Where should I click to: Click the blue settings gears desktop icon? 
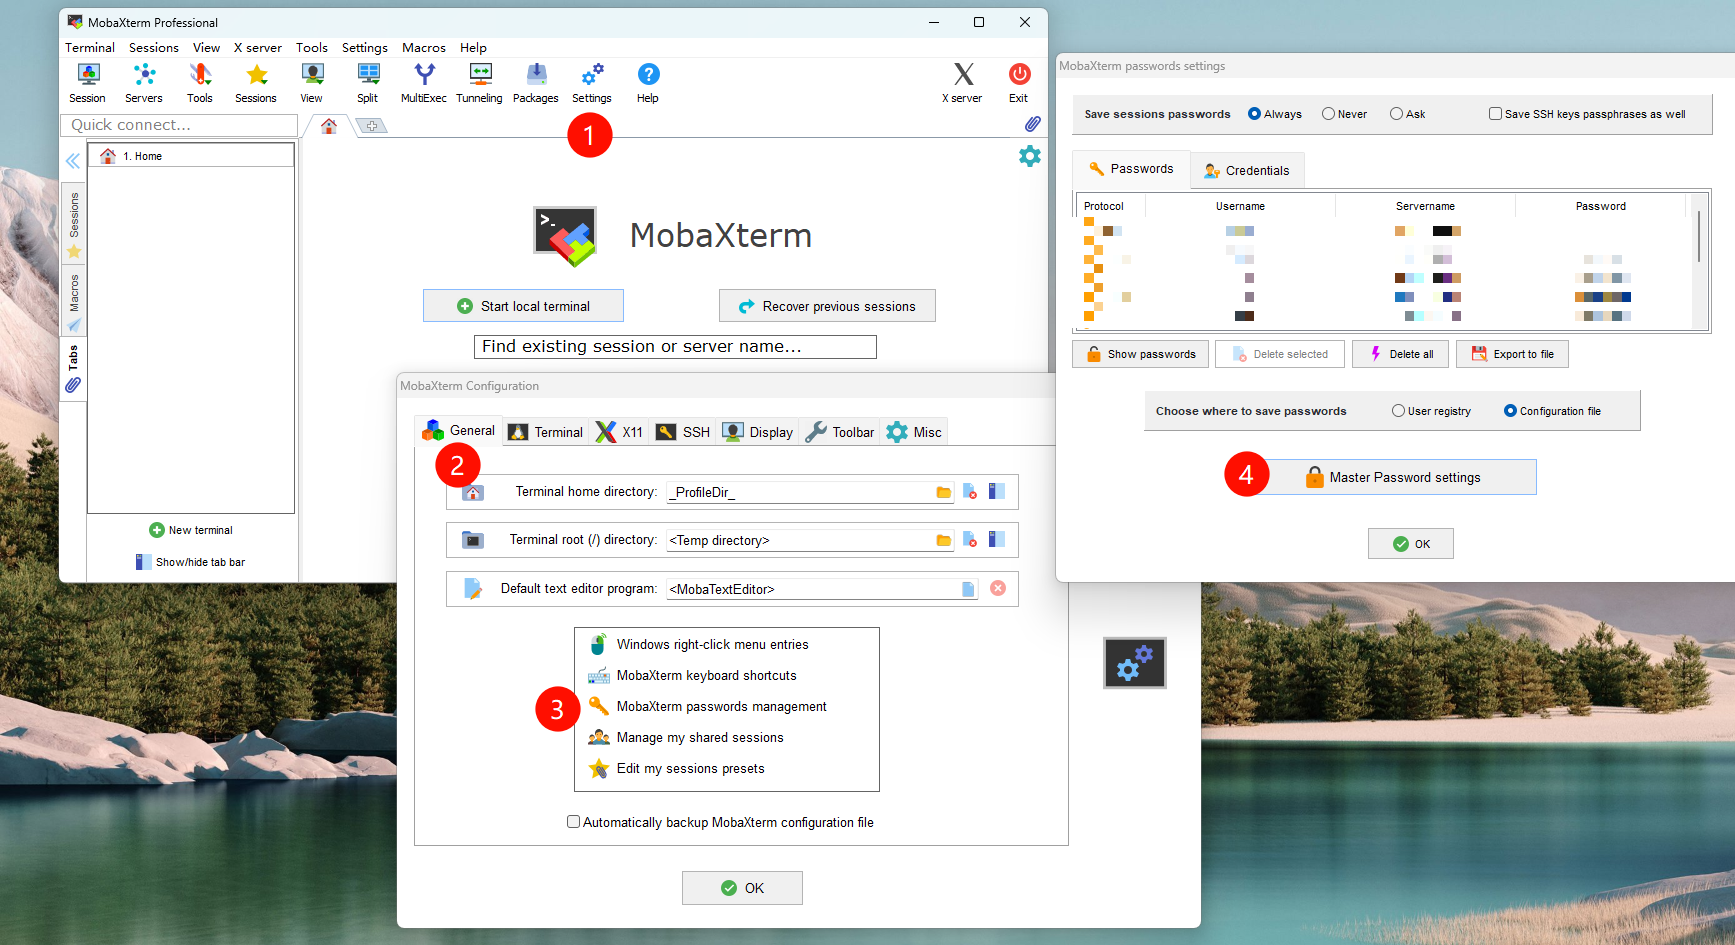point(1135,663)
